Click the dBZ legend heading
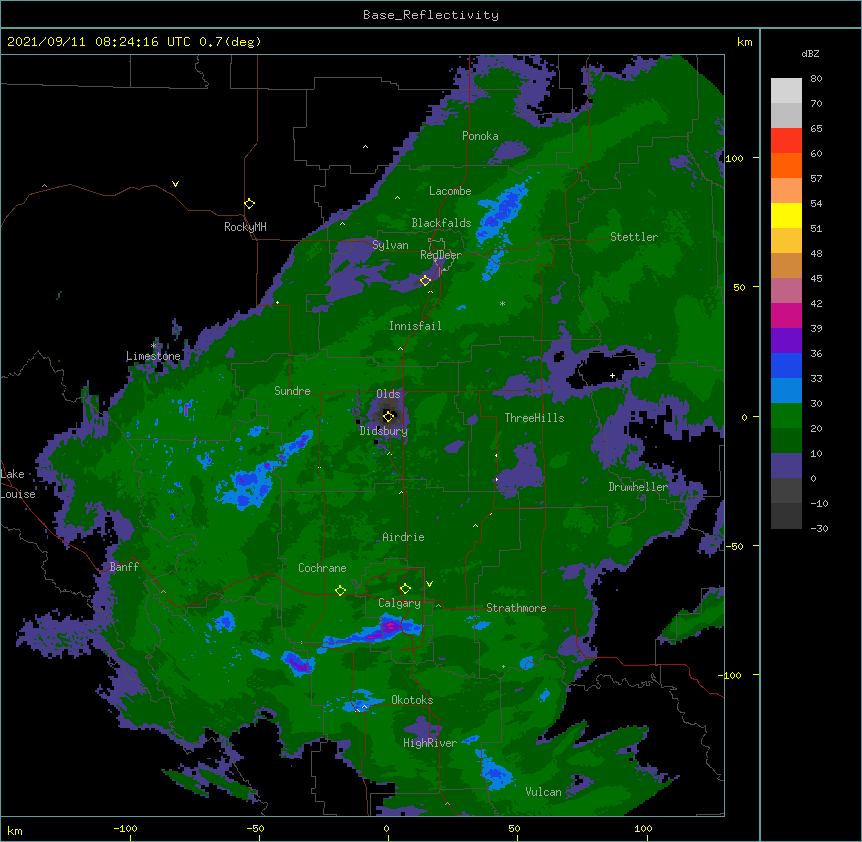 pos(810,53)
